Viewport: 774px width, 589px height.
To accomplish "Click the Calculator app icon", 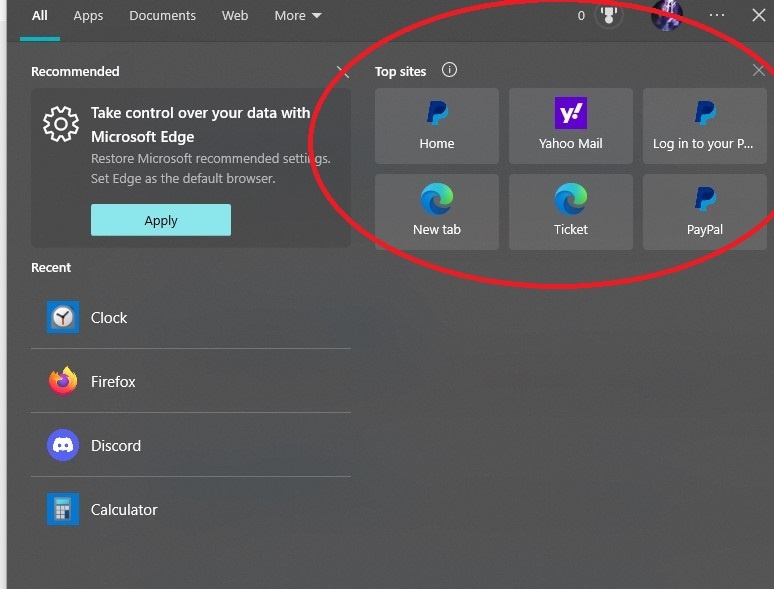I will point(63,509).
